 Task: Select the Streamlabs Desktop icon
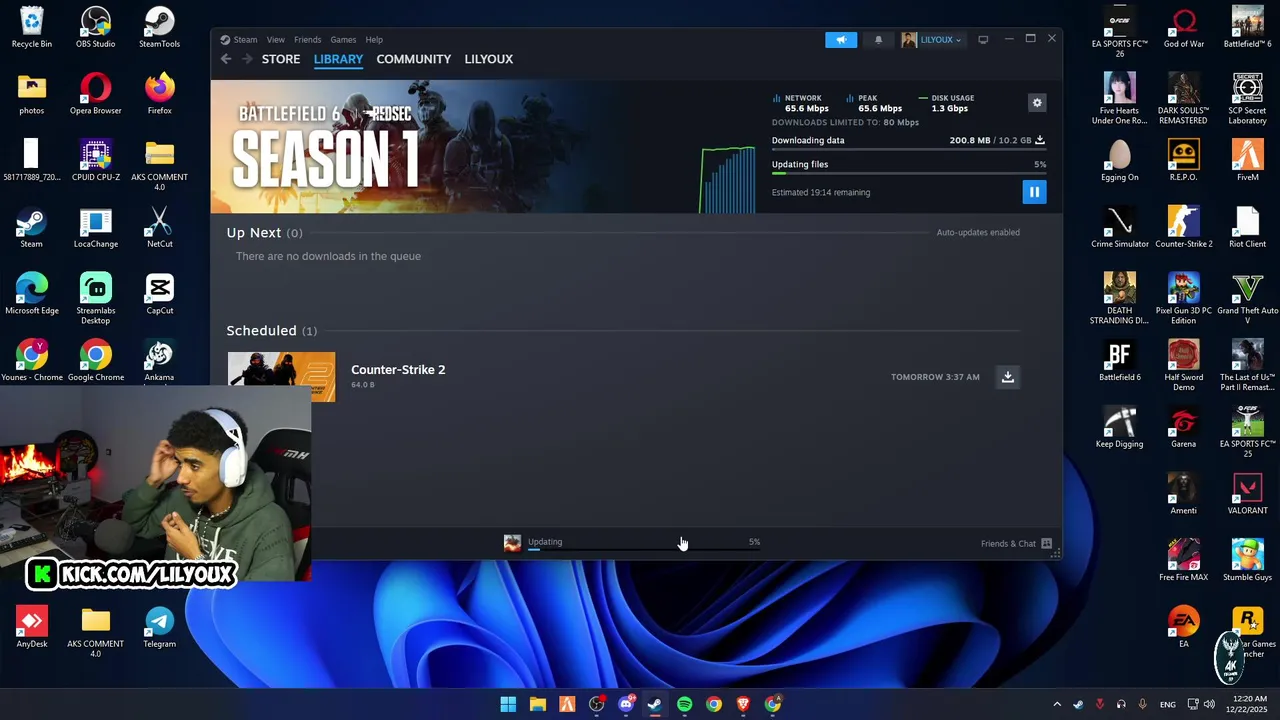96,299
